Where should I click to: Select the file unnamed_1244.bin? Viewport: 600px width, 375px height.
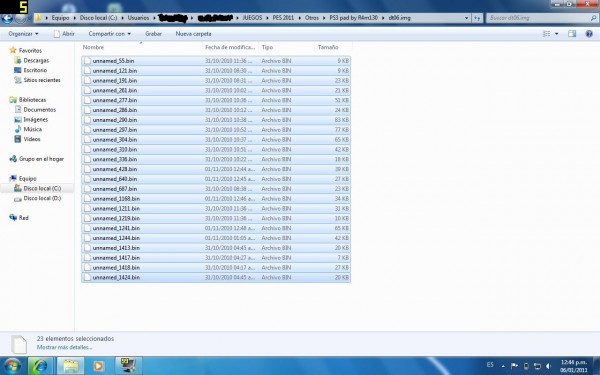(216, 238)
